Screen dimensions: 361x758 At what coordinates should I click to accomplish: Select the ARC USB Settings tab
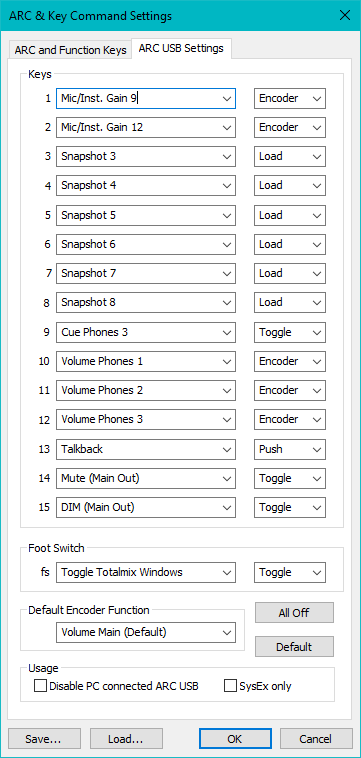tap(181, 48)
